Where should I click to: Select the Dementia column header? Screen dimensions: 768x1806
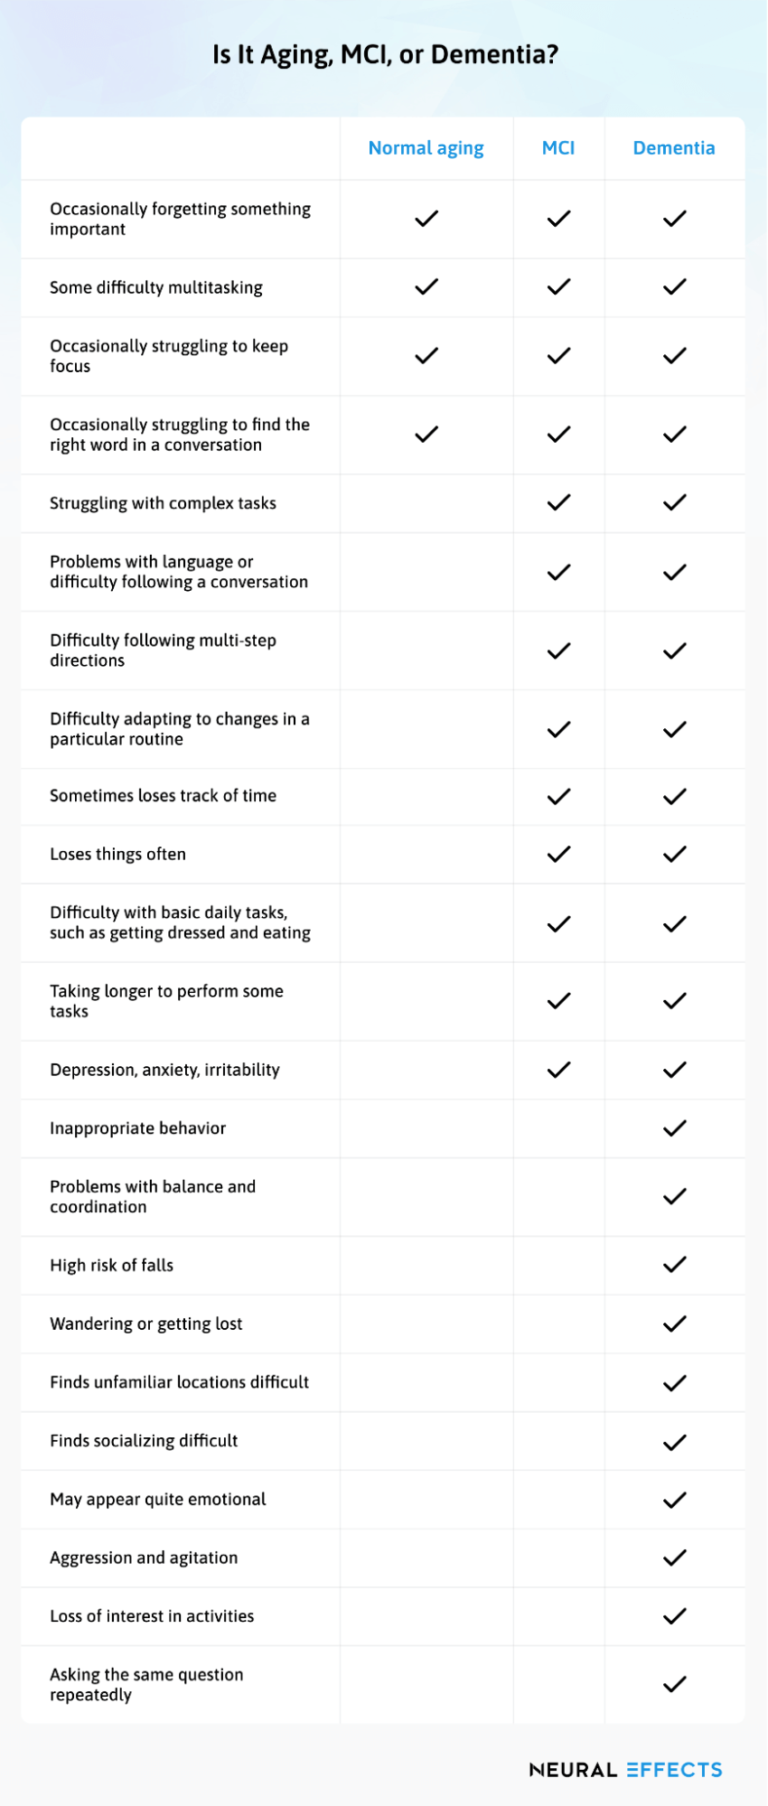[674, 148]
